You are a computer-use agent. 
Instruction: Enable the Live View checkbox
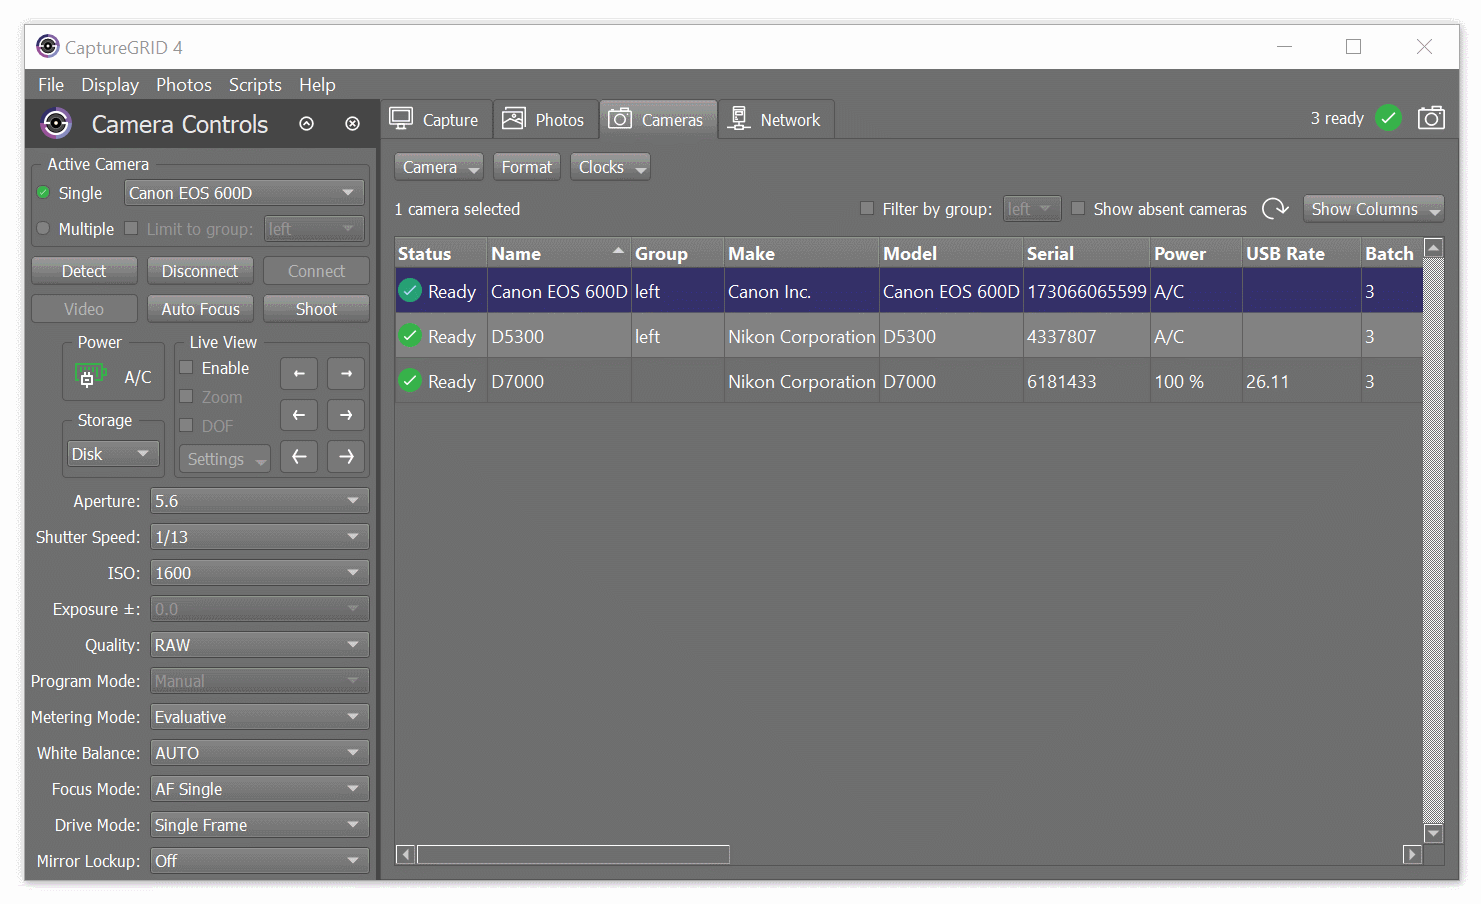[x=187, y=368]
